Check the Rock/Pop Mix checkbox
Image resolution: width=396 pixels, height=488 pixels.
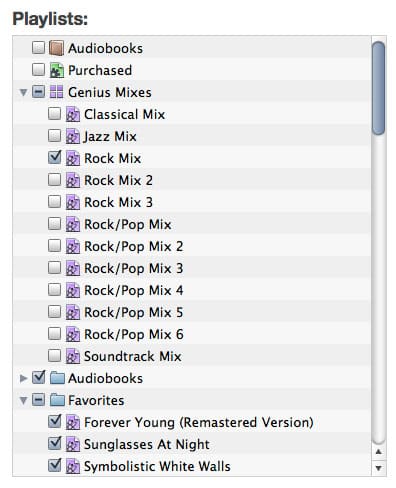click(x=54, y=223)
